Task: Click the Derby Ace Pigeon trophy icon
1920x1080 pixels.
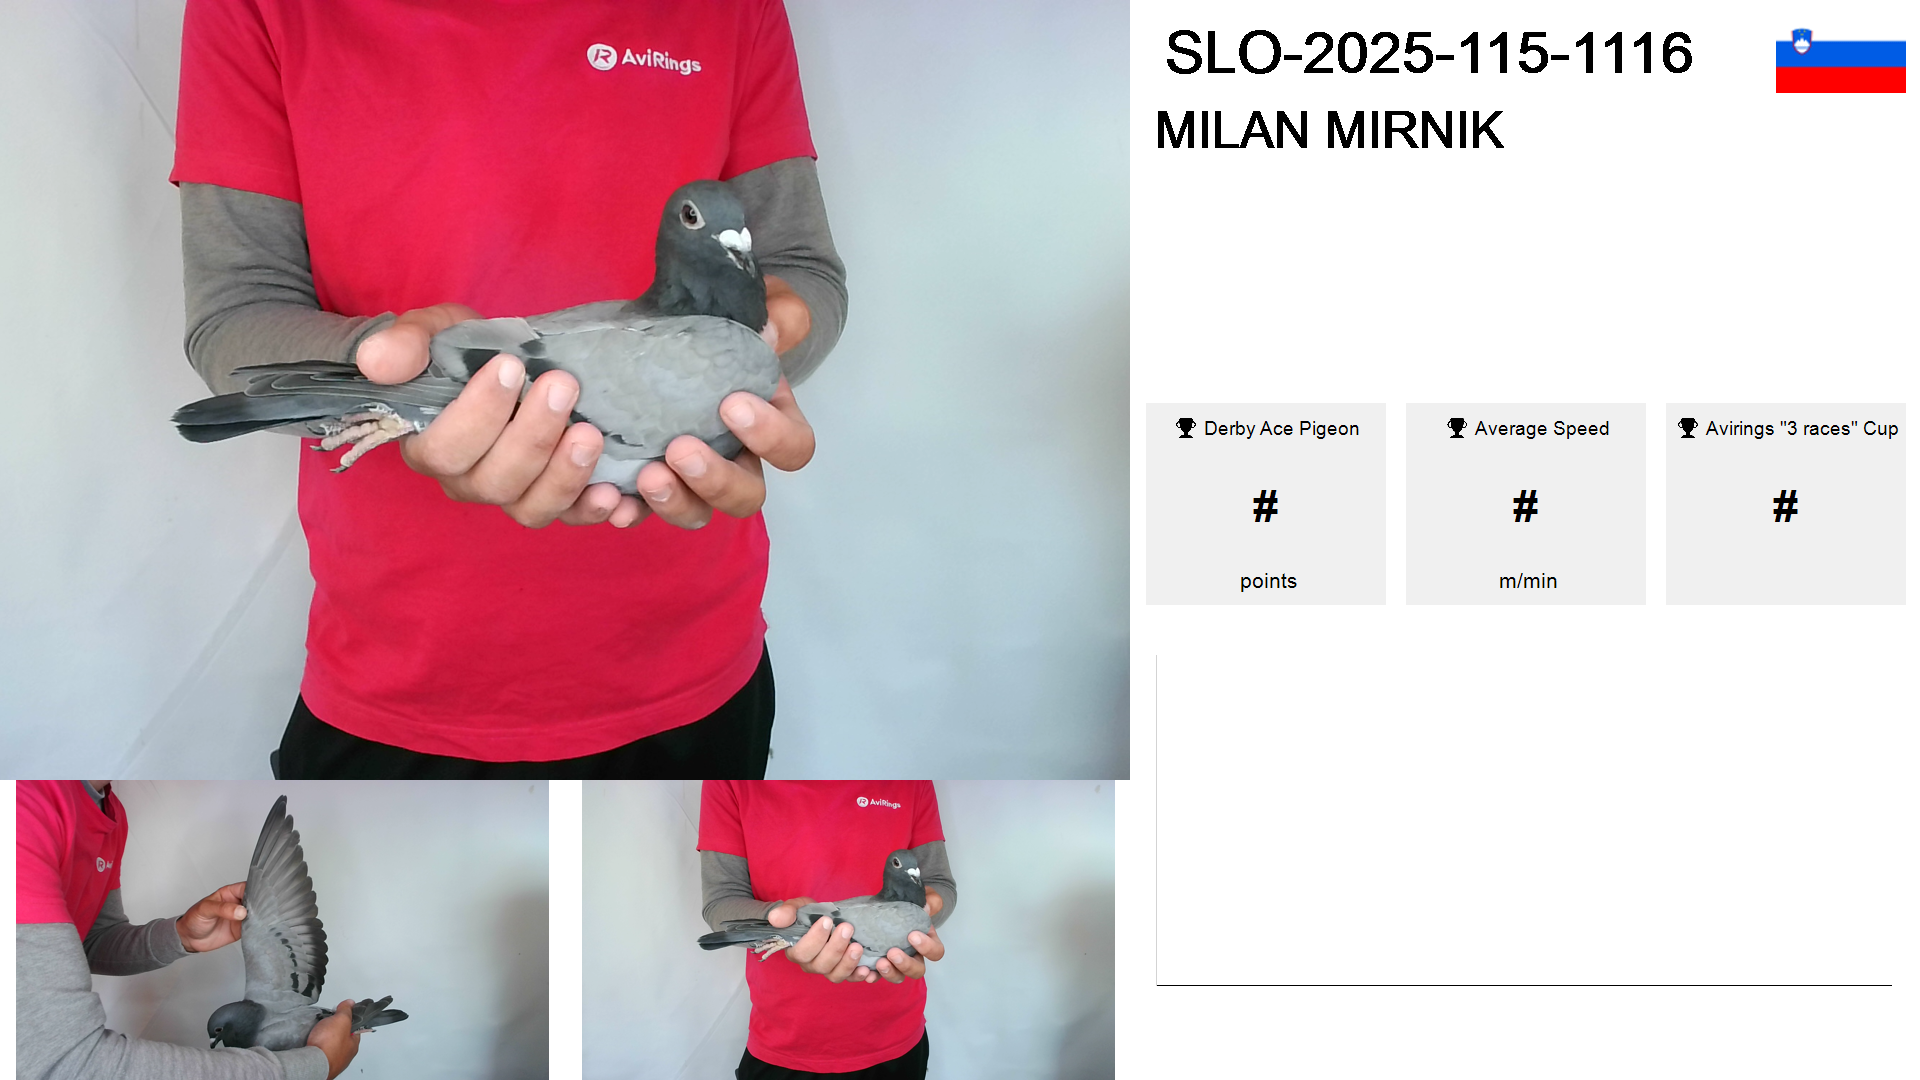Action: (1186, 428)
